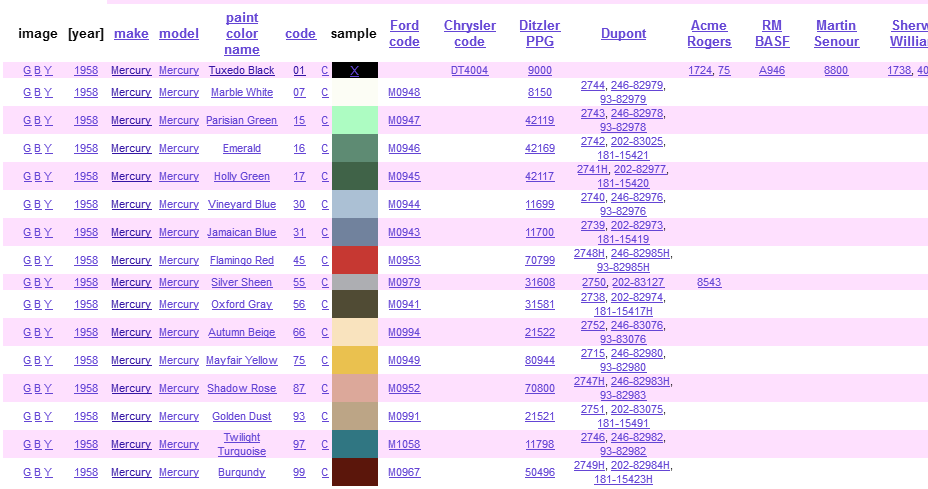Select the Jamaican Blue color swatch
Image resolution: width=928 pixels, height=489 pixels.
(x=355, y=232)
